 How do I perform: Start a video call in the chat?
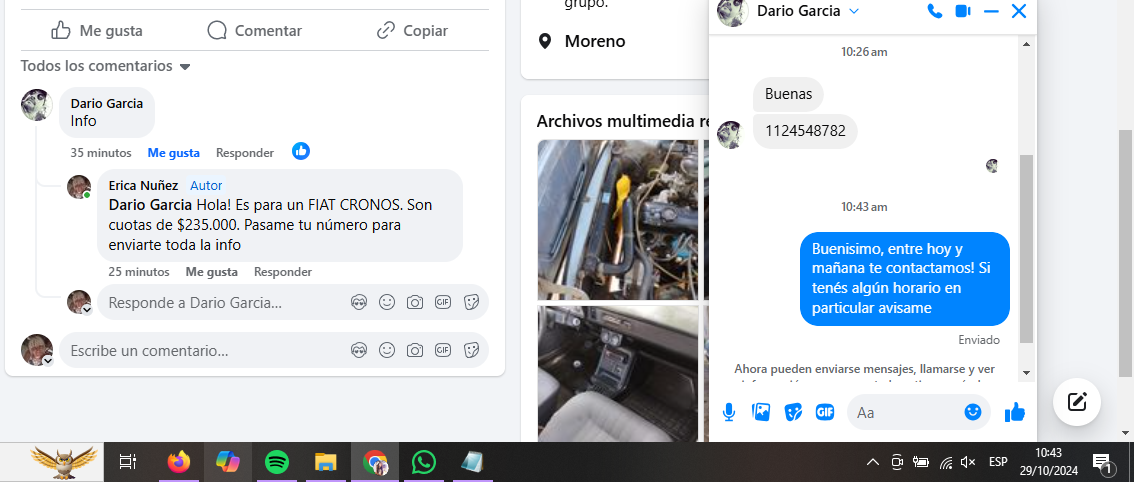[963, 11]
